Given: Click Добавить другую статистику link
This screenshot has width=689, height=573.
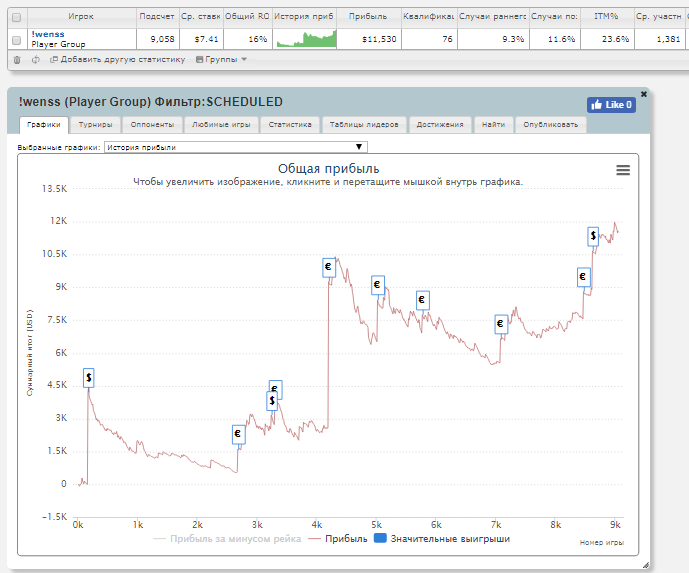Looking at the screenshot, I should click(x=118, y=60).
